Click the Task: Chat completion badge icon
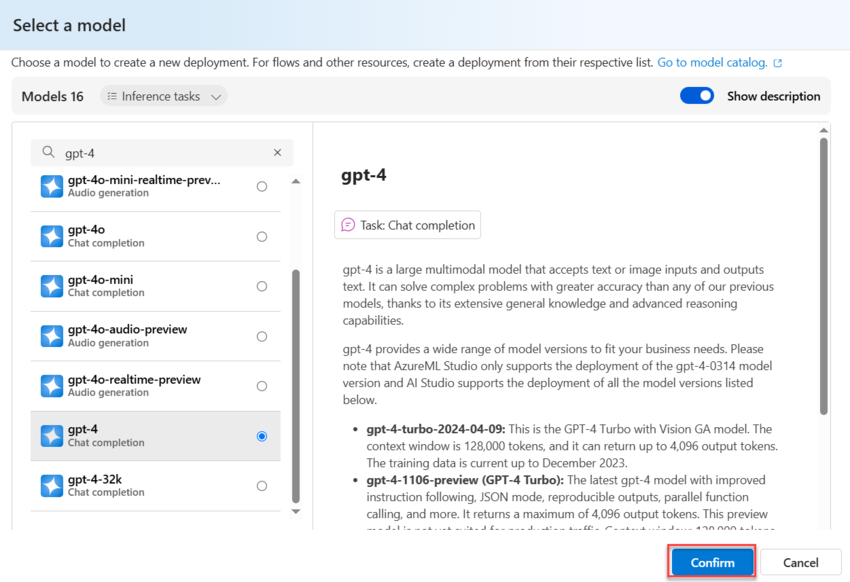This screenshot has width=850, height=582. pos(348,225)
